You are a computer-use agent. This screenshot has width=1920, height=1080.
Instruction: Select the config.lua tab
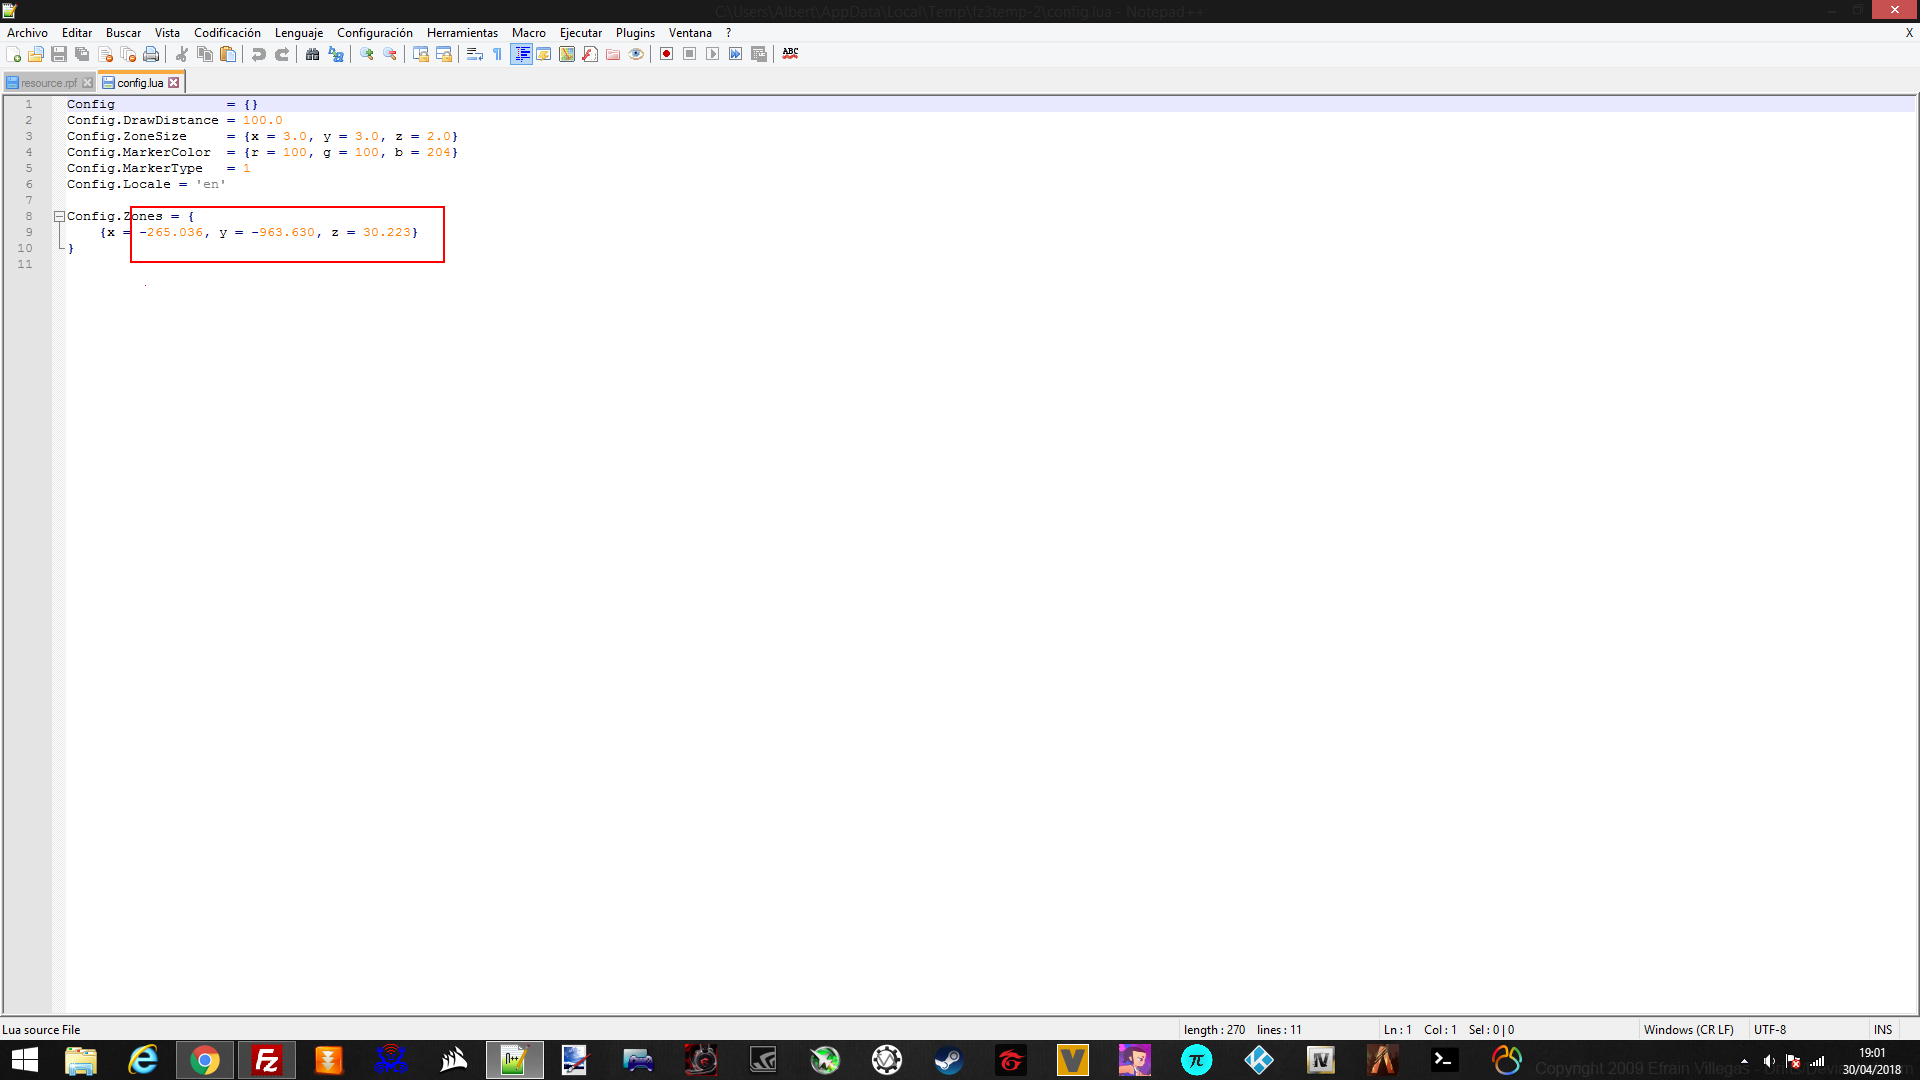coord(140,83)
